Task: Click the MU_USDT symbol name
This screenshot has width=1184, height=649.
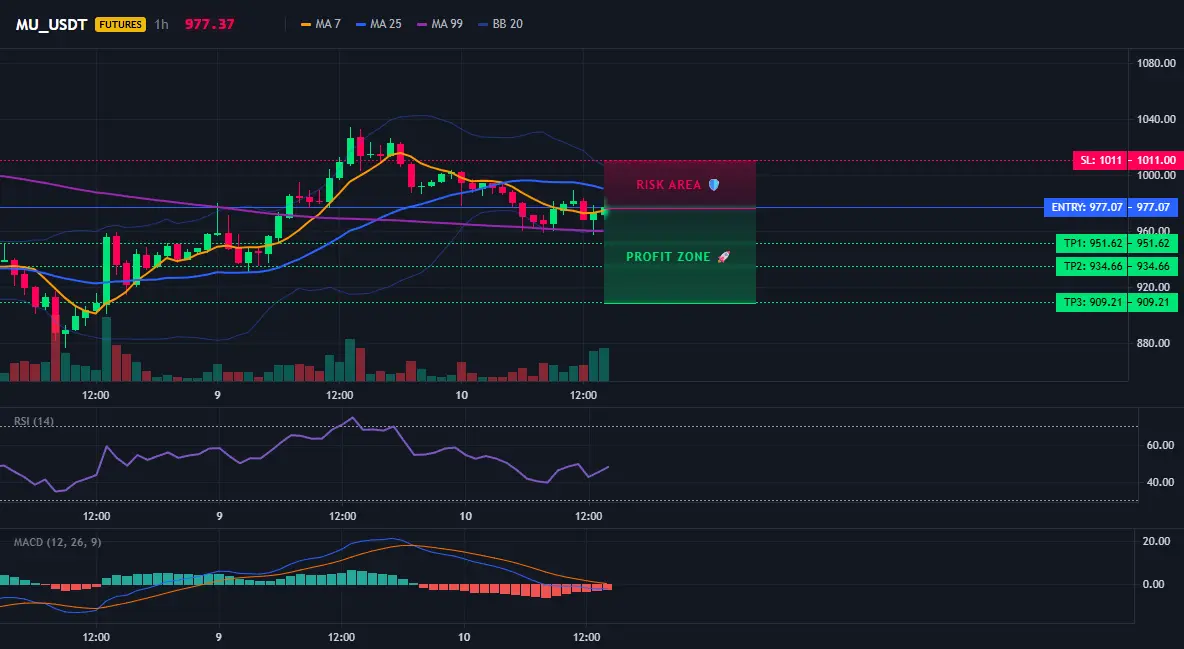Action: [52, 24]
